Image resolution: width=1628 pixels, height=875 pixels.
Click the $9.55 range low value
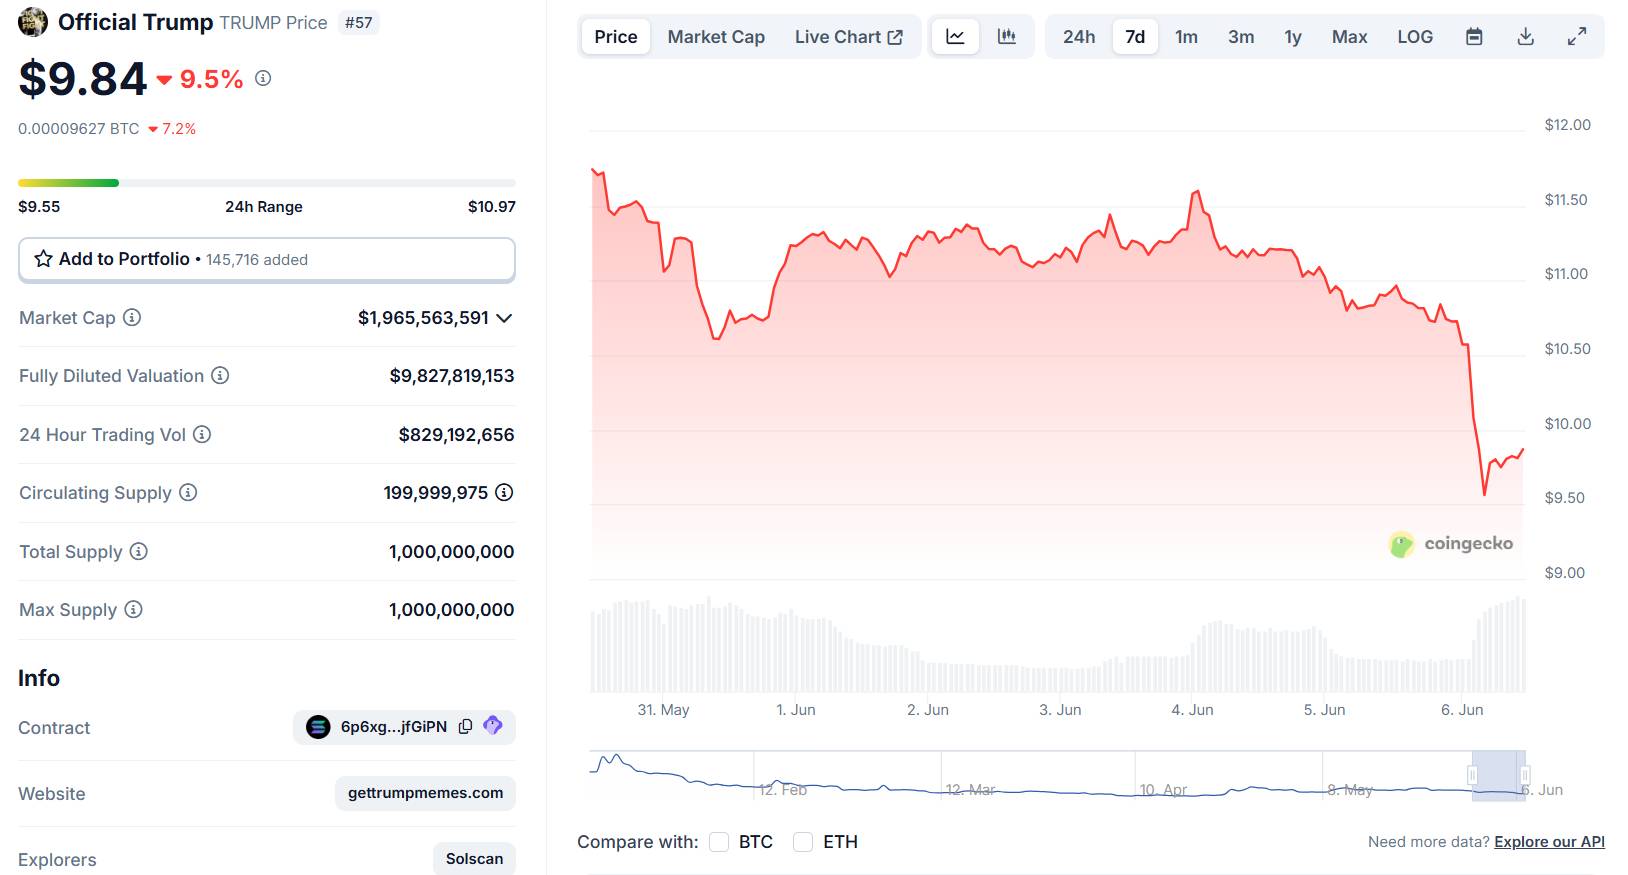(39, 207)
